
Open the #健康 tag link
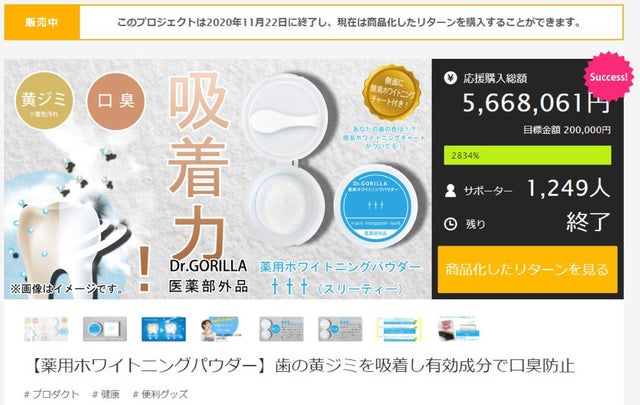point(106,394)
